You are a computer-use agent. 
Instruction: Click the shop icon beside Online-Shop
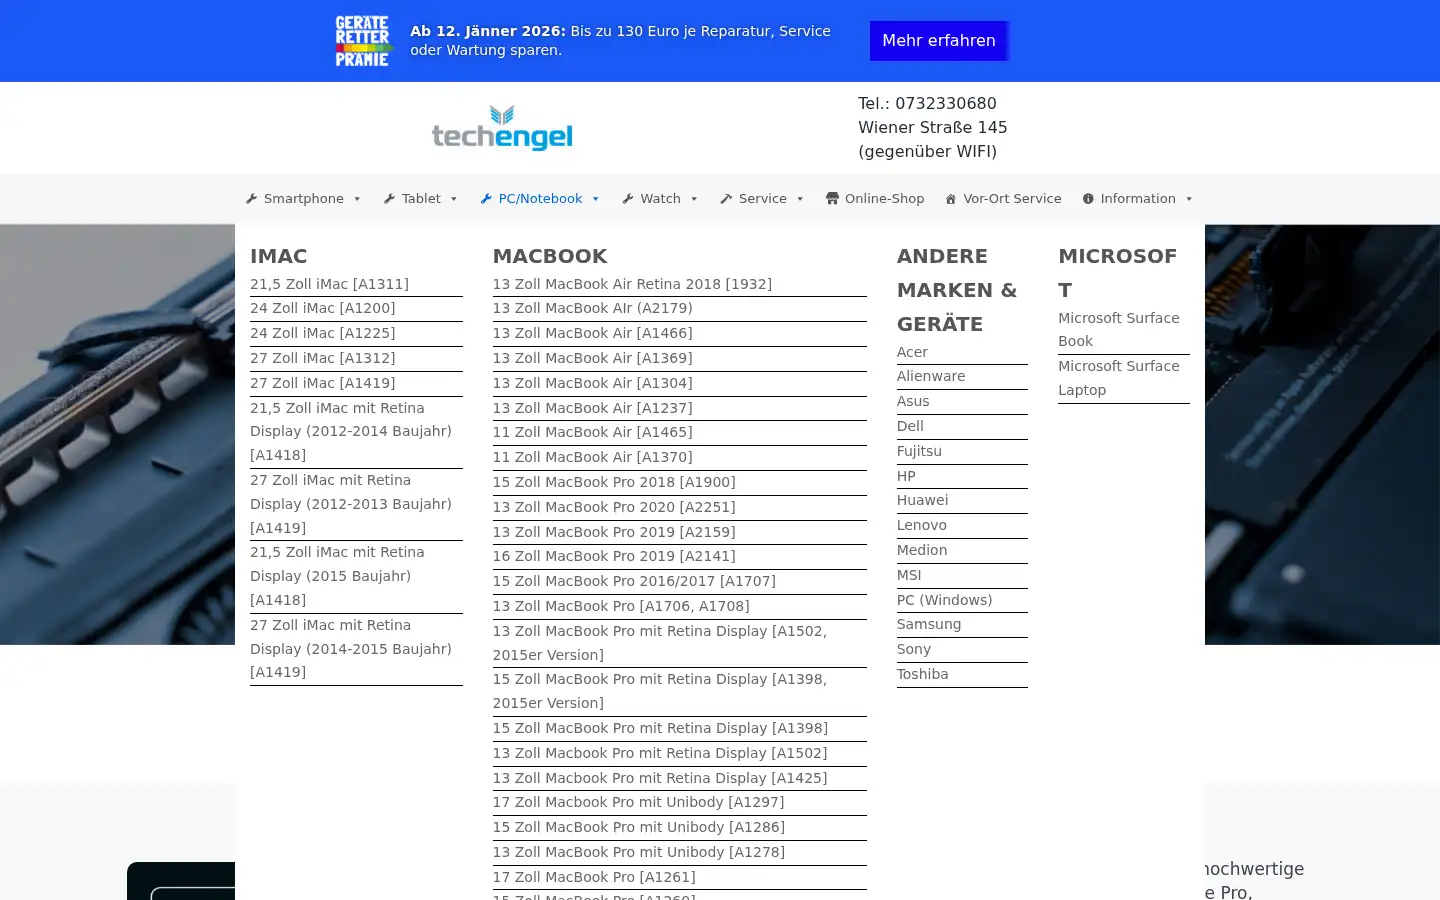(832, 199)
